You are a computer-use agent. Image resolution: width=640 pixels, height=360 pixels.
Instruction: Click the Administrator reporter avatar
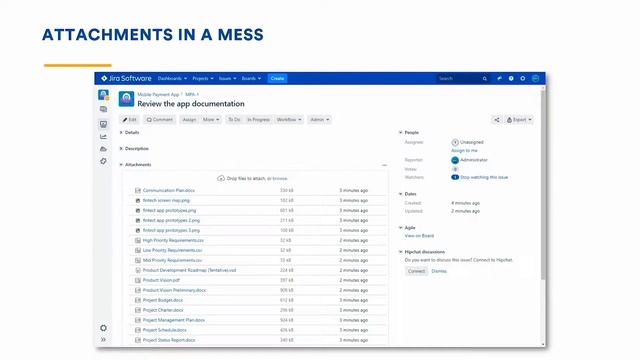[455, 160]
